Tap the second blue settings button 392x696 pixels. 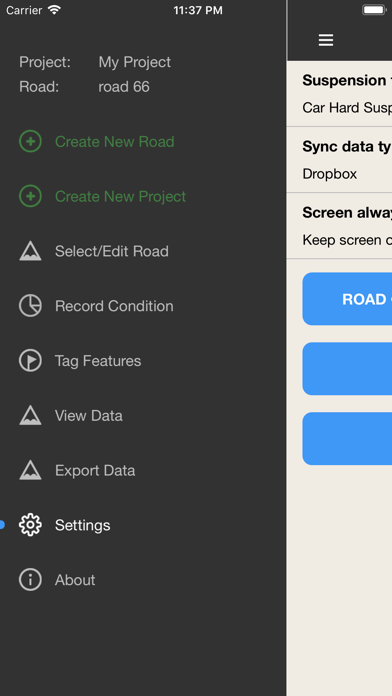pos(347,368)
